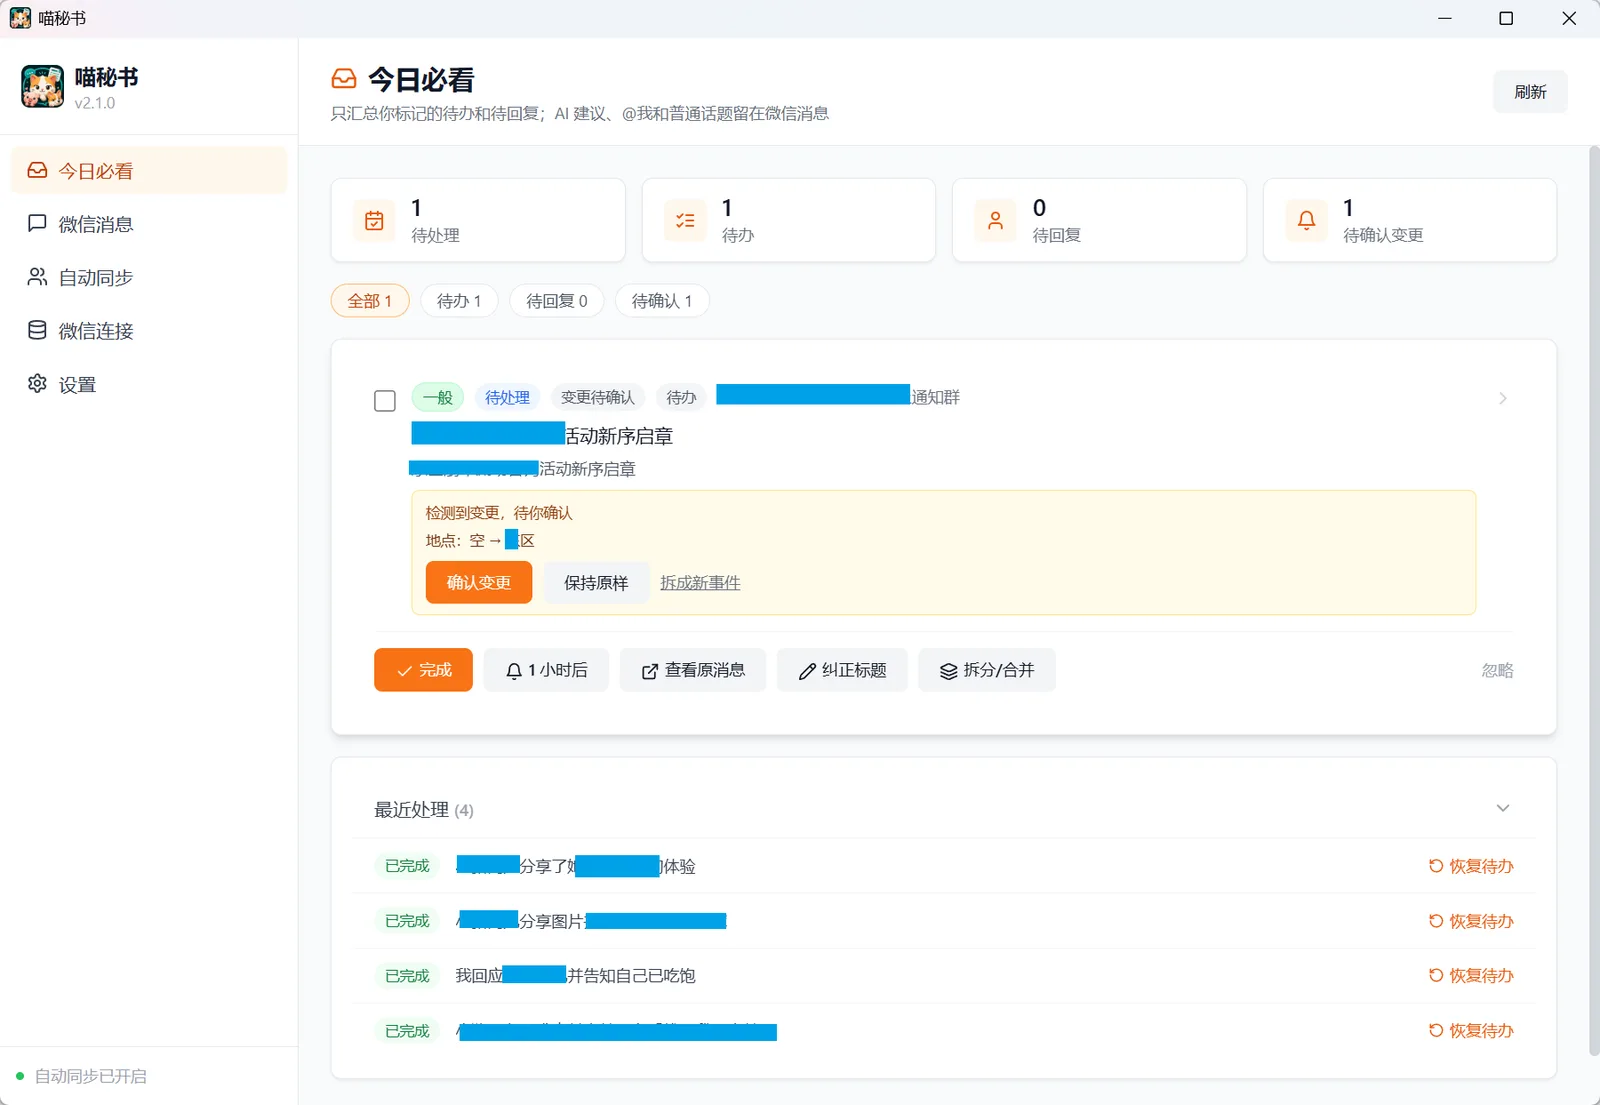Open 今日必看 in sidebar
Screen dimensions: 1600x1105
(149, 171)
